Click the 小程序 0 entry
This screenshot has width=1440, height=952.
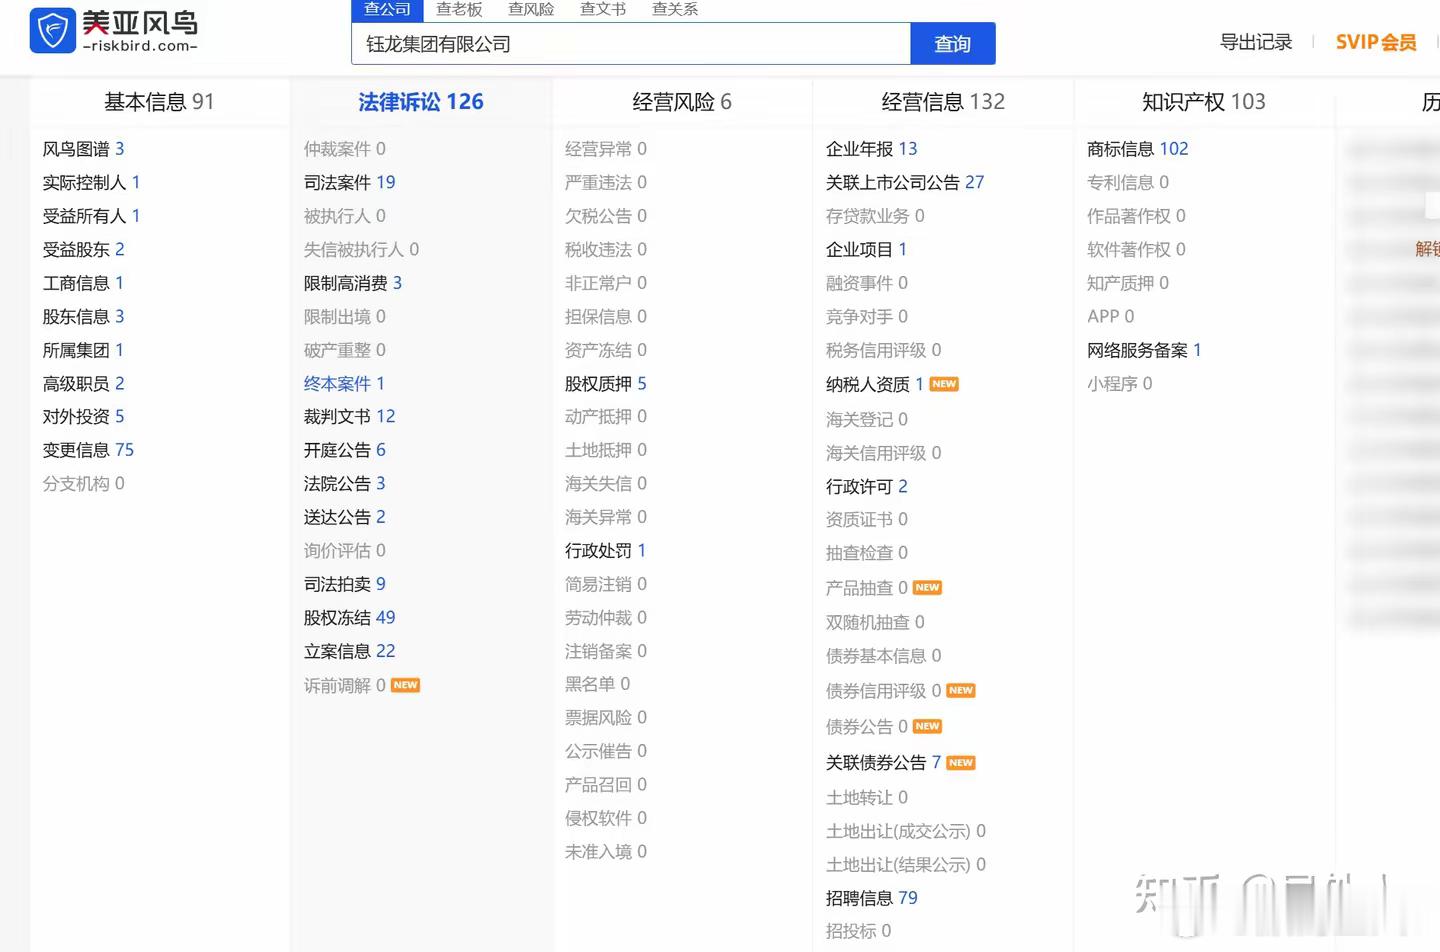pyautogui.click(x=1120, y=384)
